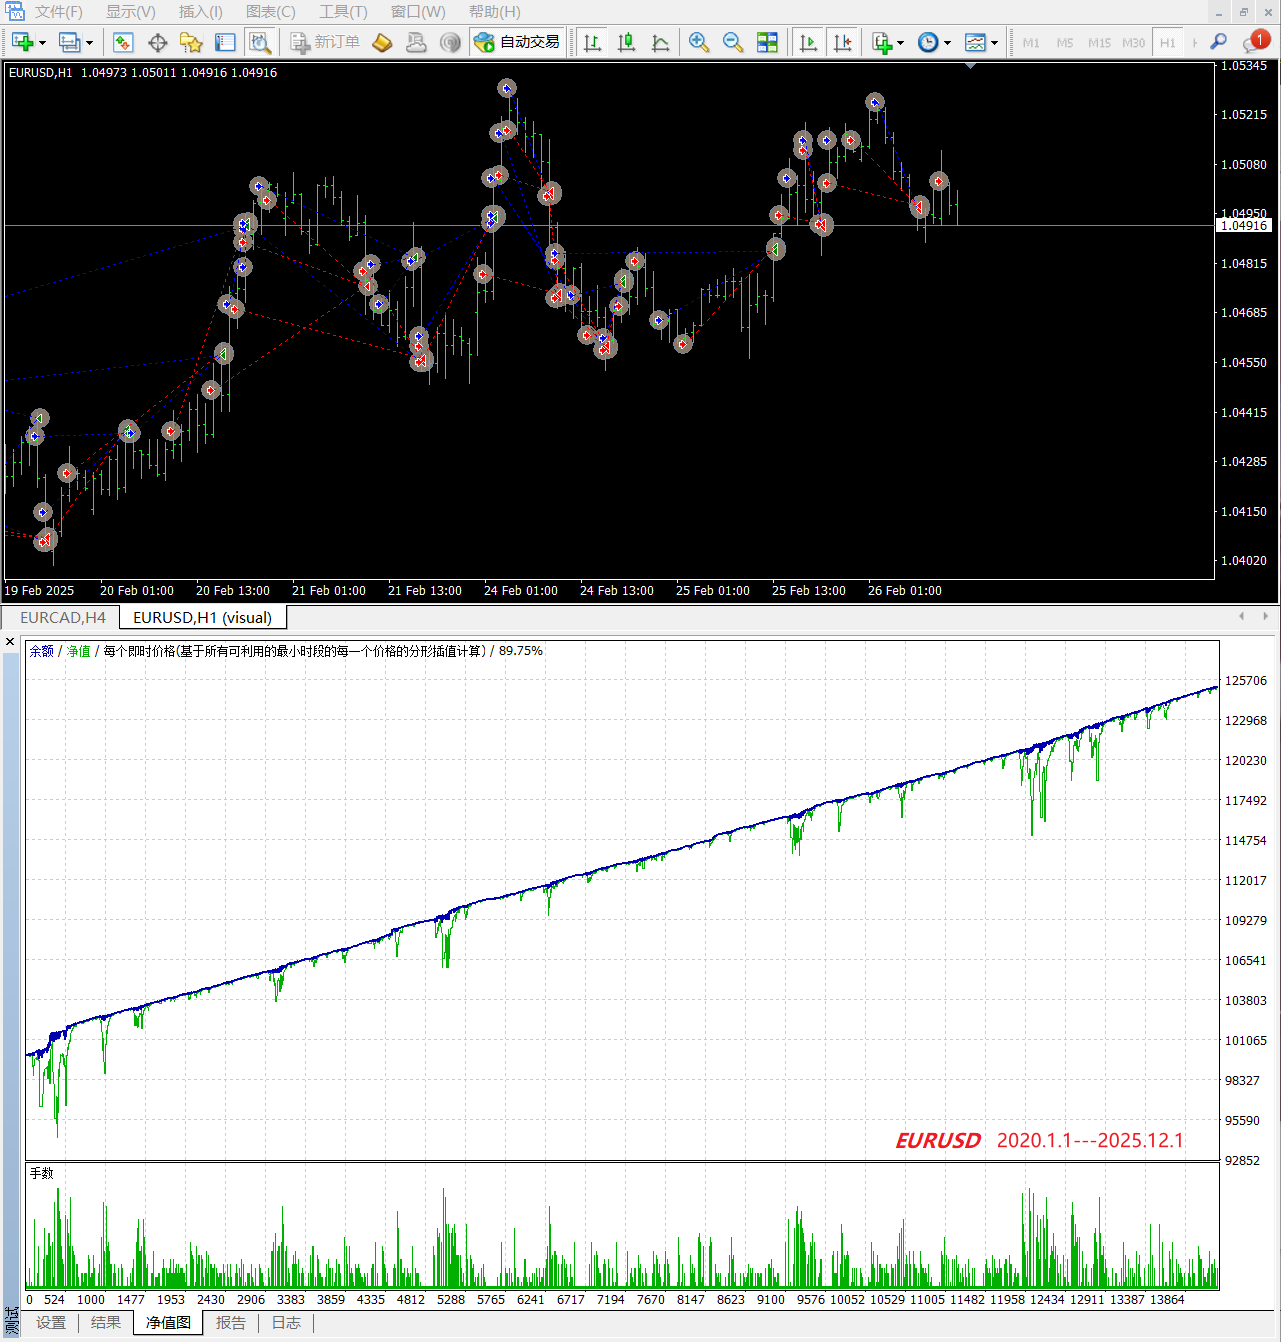Switch to the 报告 tab

pos(230,1322)
